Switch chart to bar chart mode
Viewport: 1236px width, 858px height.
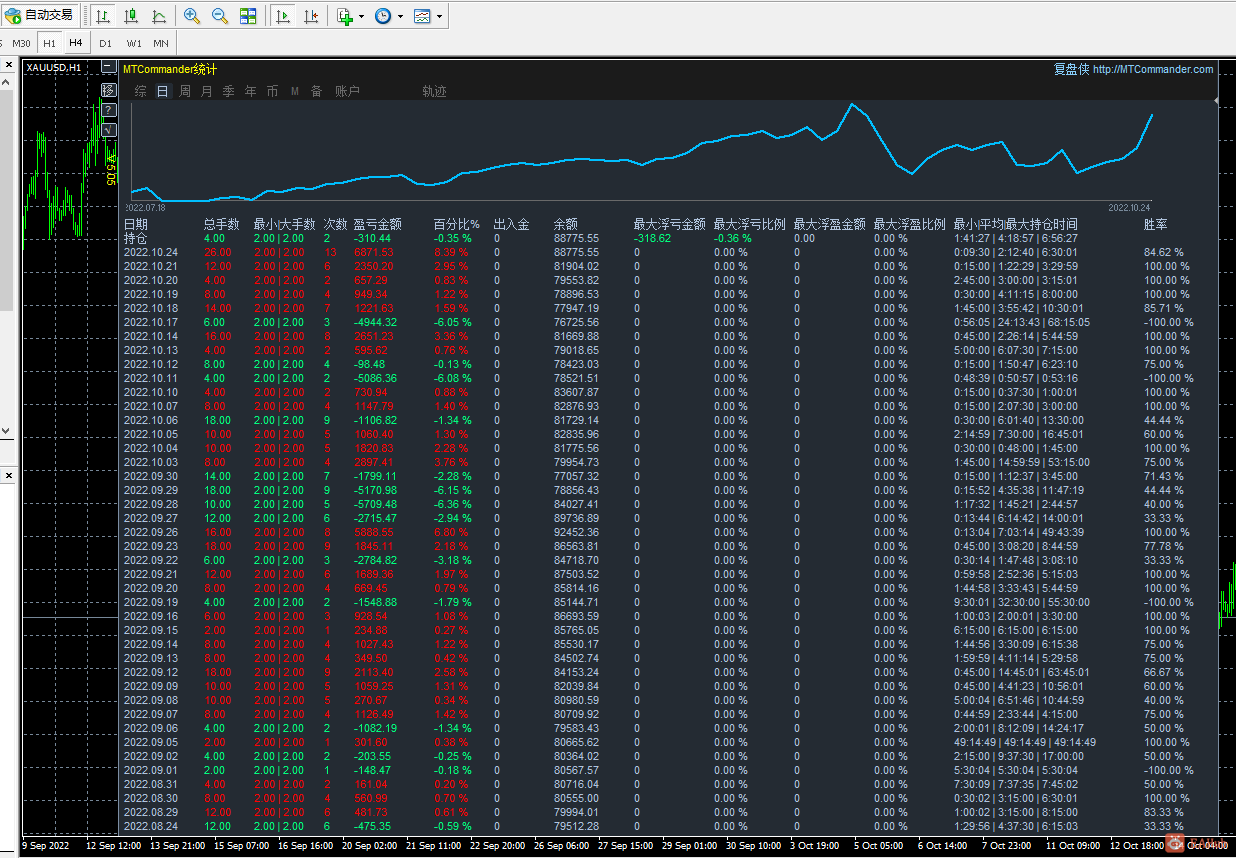(x=103, y=16)
